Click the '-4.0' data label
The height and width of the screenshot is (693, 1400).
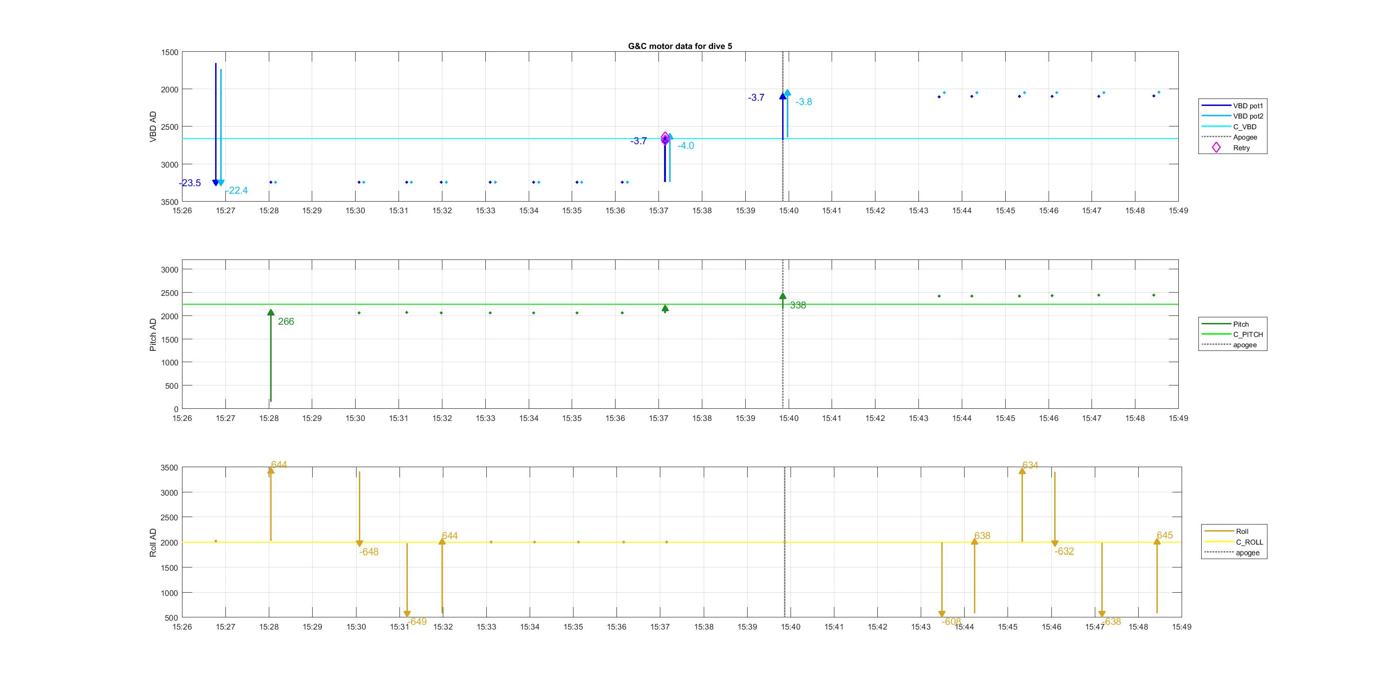click(x=685, y=146)
